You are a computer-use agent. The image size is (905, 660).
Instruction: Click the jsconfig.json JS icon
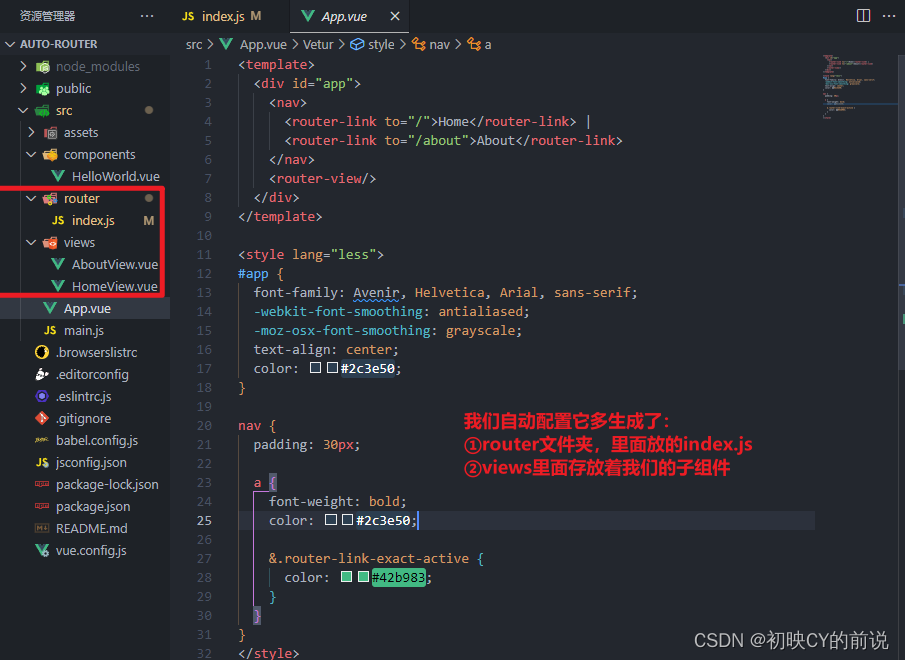coord(42,462)
